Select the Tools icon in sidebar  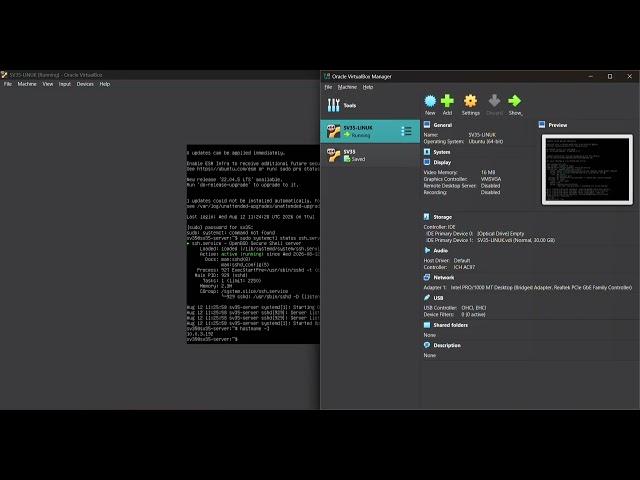[x=333, y=105]
